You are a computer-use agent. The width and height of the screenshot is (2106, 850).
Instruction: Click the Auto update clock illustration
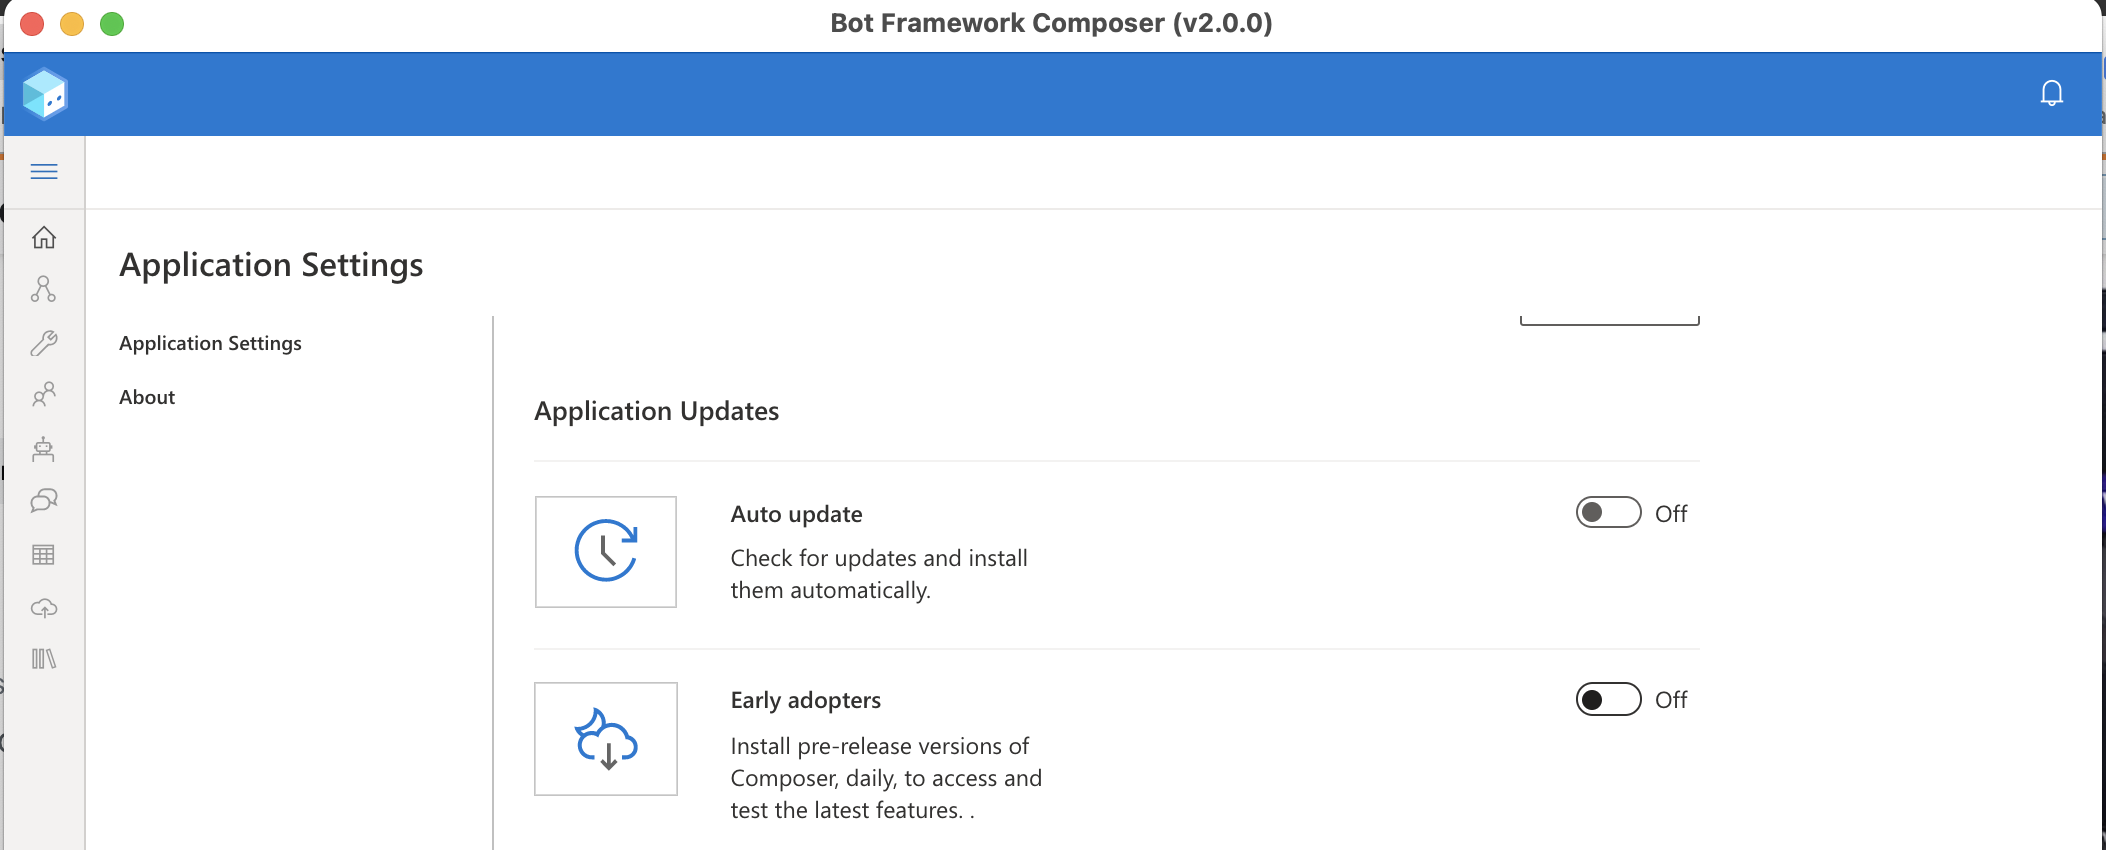pos(605,551)
